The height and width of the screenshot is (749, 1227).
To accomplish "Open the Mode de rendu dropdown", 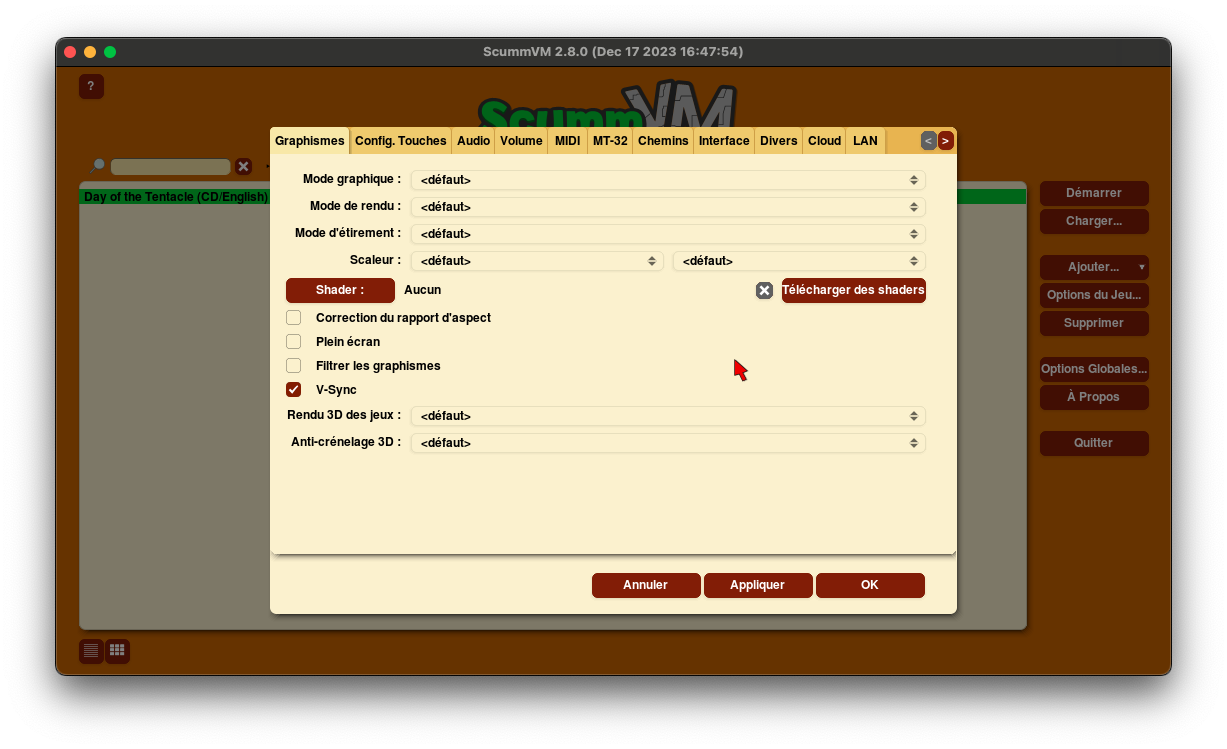I will [x=668, y=207].
